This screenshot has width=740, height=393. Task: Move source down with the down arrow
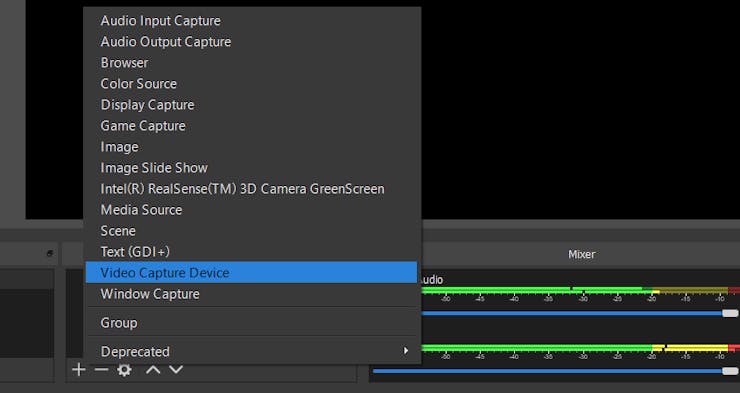(x=176, y=370)
